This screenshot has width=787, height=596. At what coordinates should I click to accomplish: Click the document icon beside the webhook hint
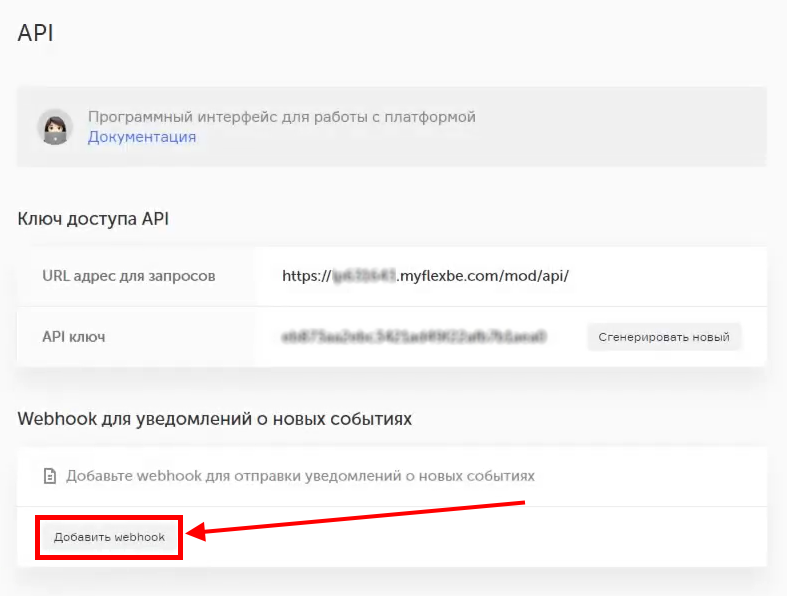(x=50, y=476)
